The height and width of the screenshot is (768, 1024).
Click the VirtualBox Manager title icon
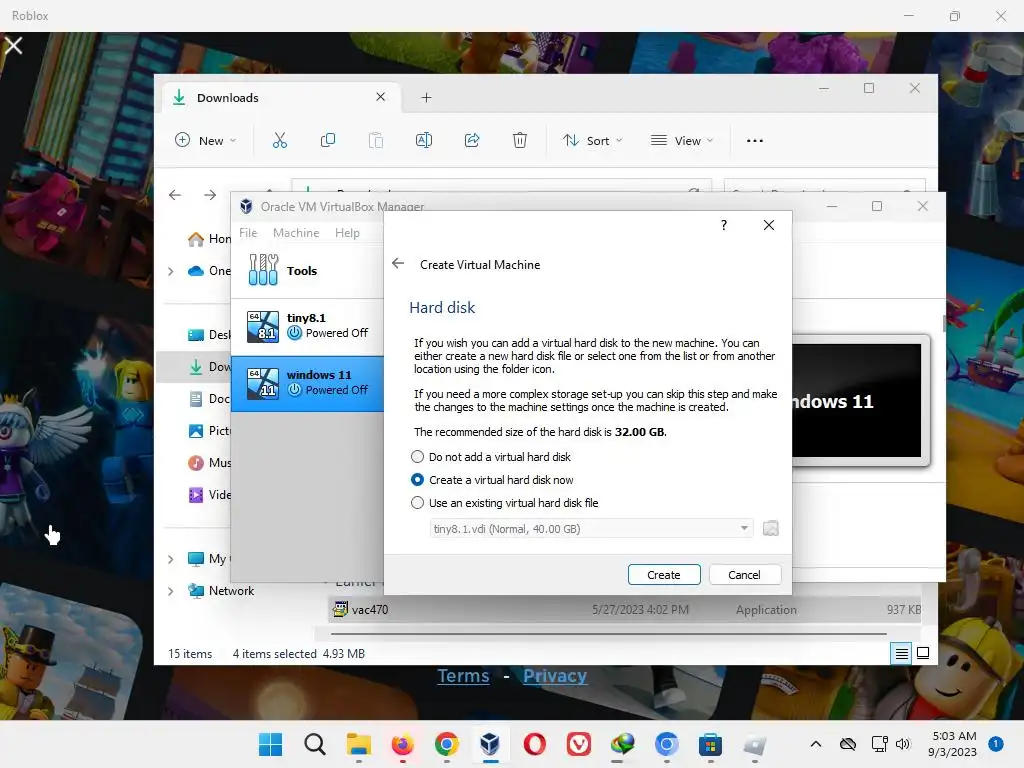(246, 206)
